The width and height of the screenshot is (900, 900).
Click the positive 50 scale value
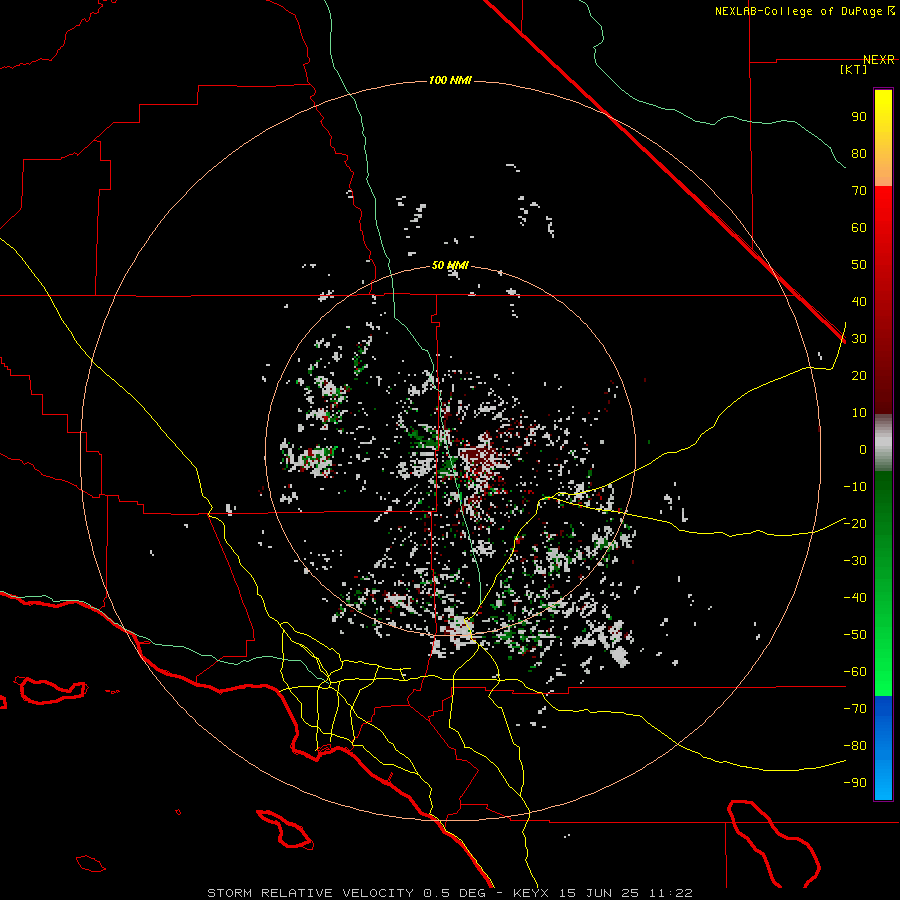pos(859,265)
